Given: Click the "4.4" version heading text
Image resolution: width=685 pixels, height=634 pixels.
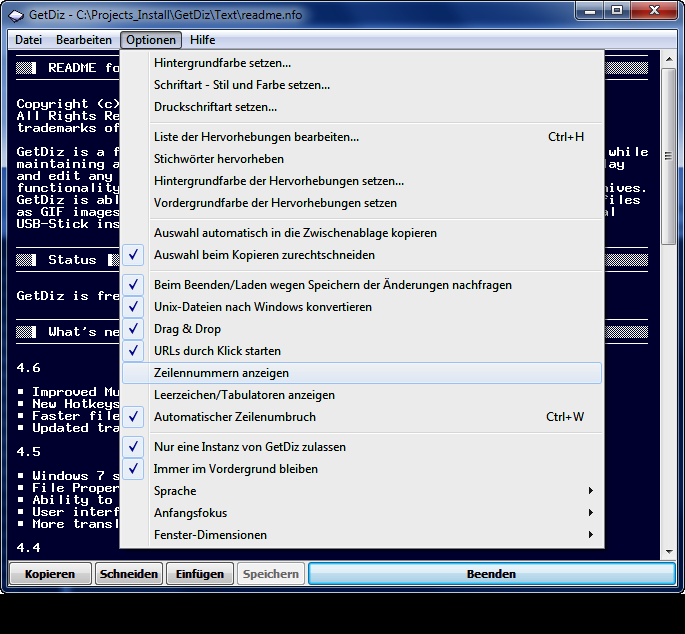Looking at the screenshot, I should 28,548.
